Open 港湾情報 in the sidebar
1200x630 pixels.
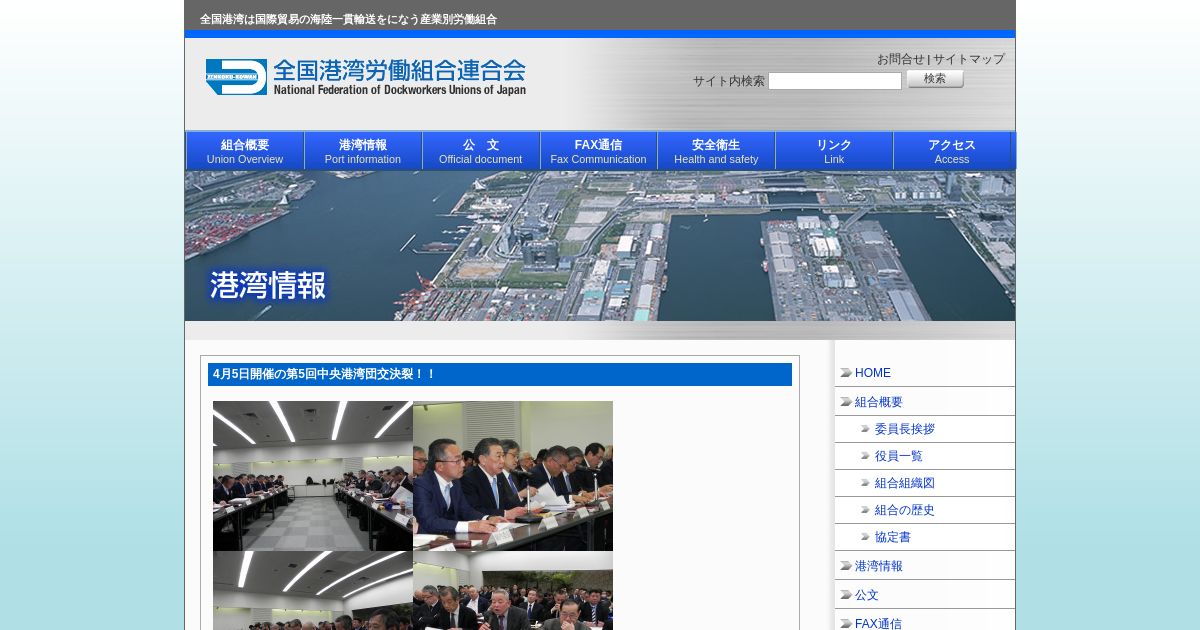point(879,566)
